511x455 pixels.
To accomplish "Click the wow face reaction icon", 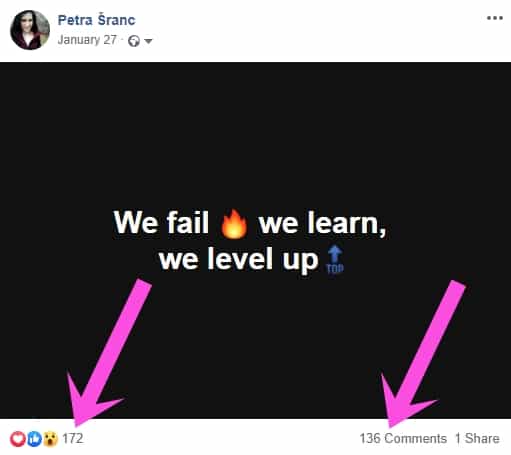I will (x=50, y=439).
